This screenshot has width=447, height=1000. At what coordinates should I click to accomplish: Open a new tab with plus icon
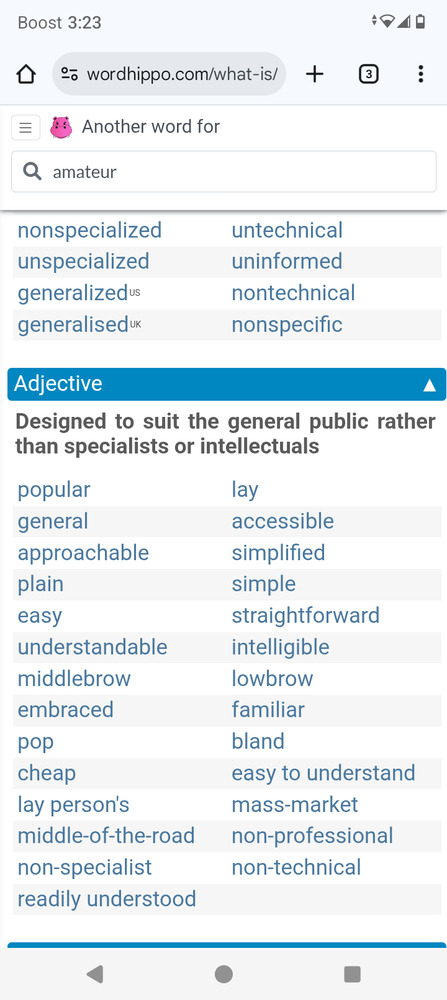[314, 75]
